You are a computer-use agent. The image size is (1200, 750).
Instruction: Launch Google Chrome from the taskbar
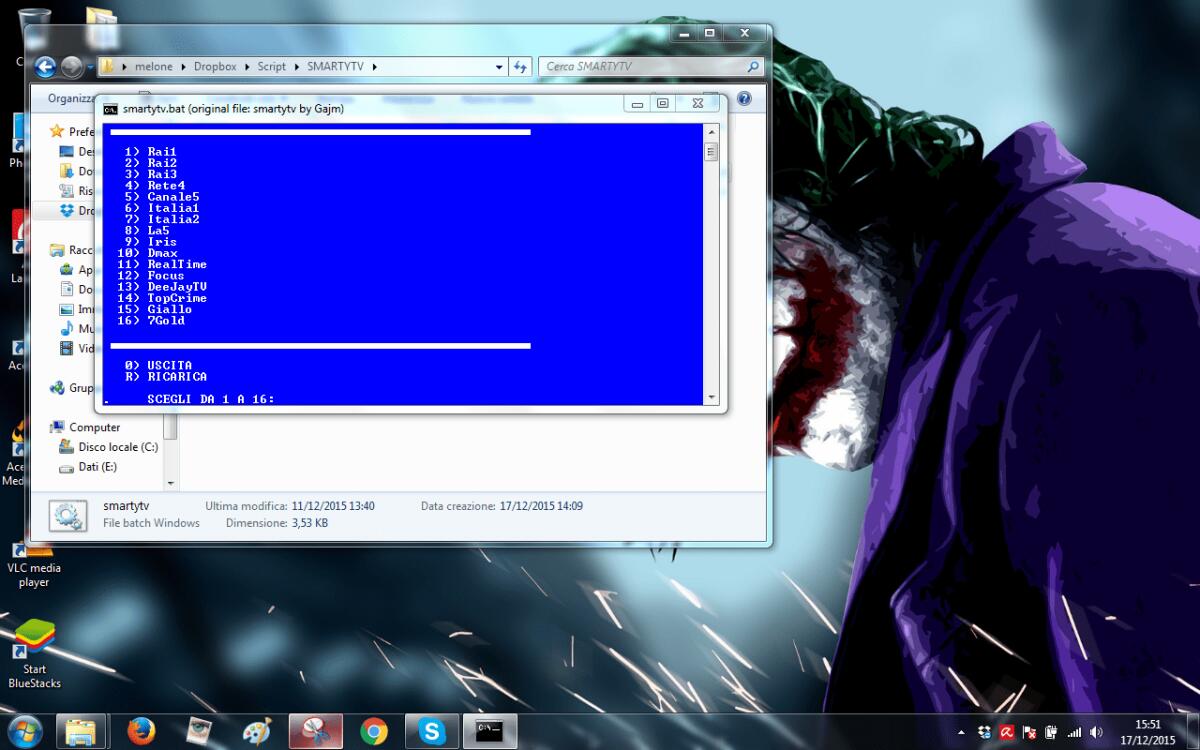coord(374,731)
